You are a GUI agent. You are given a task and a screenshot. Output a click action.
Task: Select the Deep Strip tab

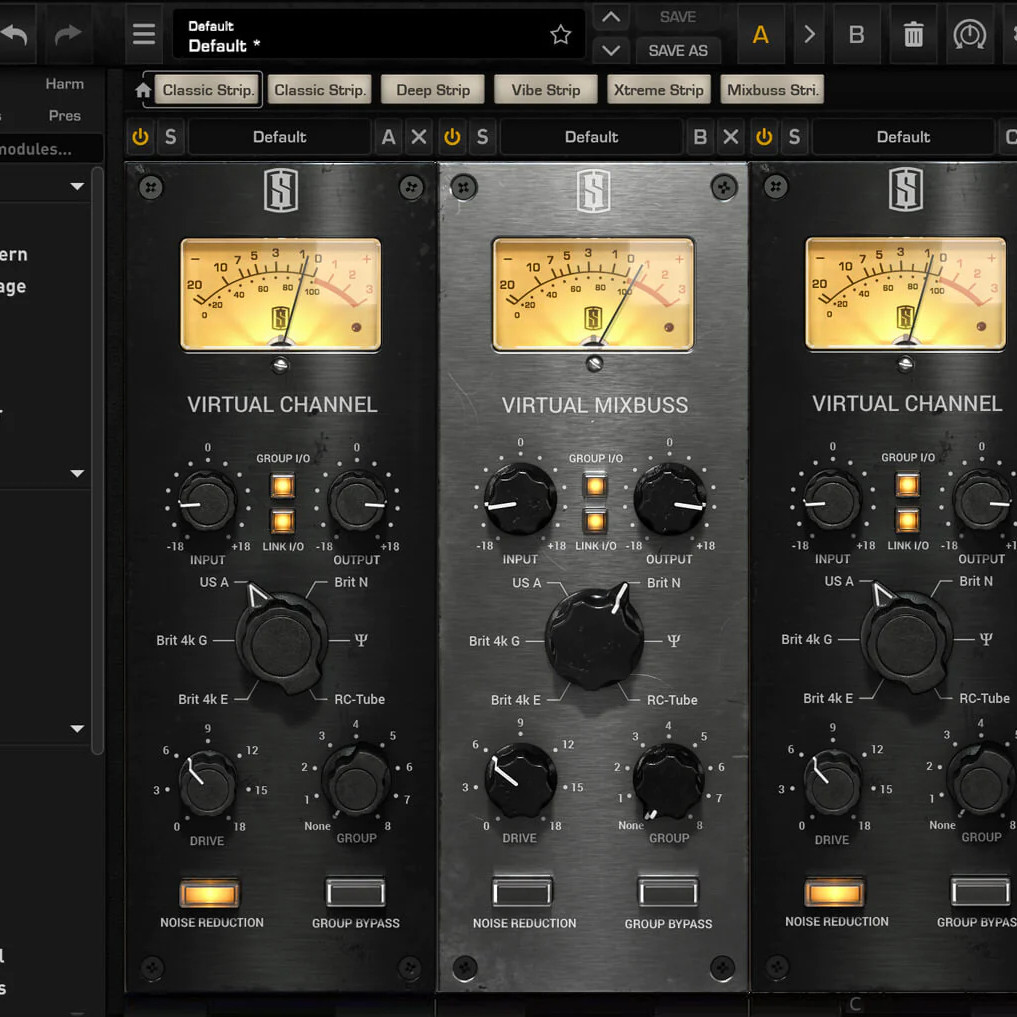coord(432,90)
